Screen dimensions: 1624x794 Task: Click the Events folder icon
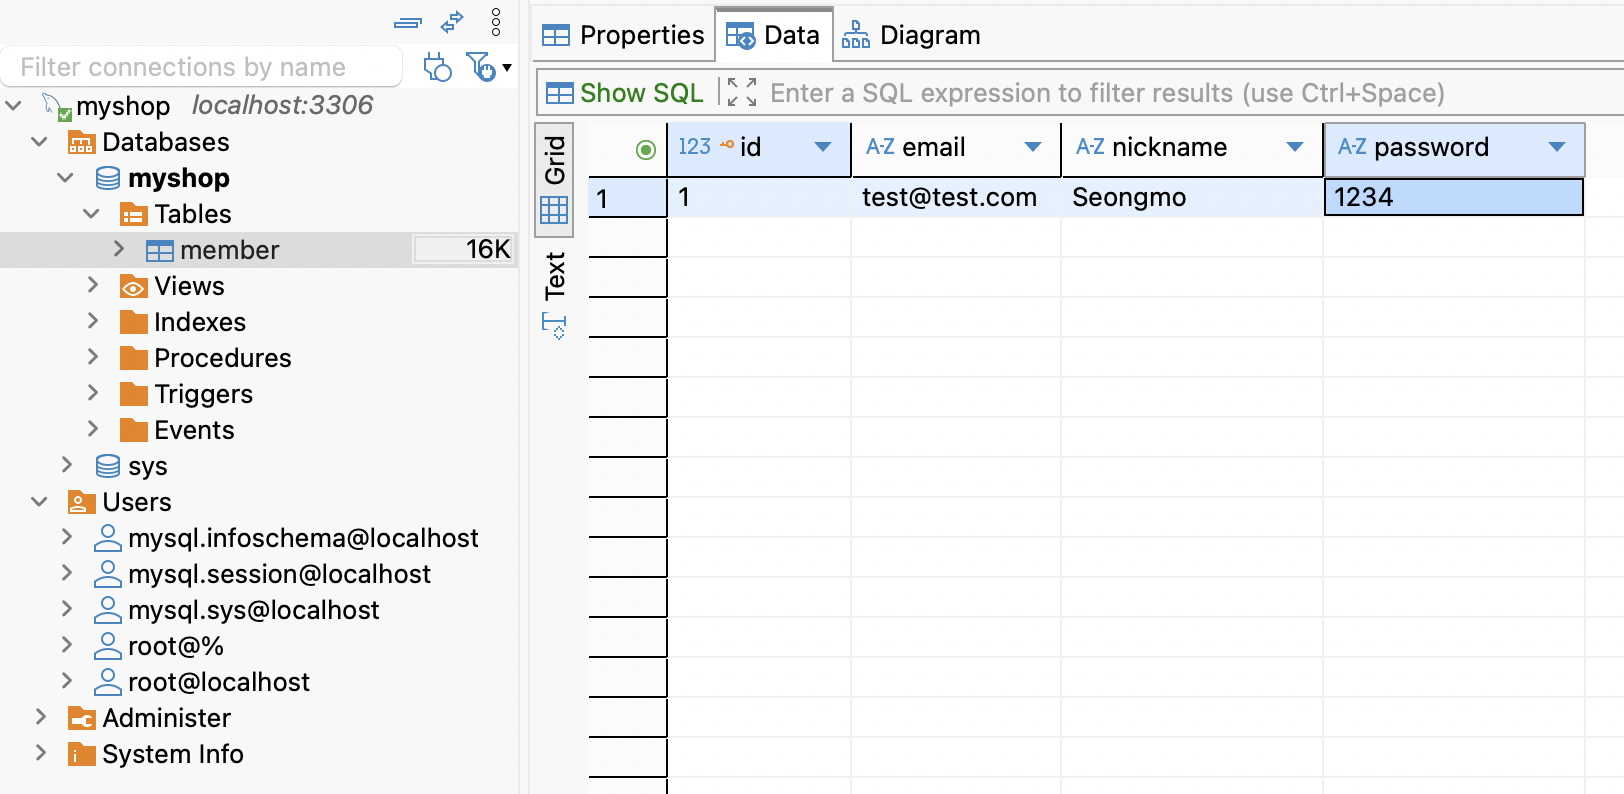pyautogui.click(x=134, y=431)
